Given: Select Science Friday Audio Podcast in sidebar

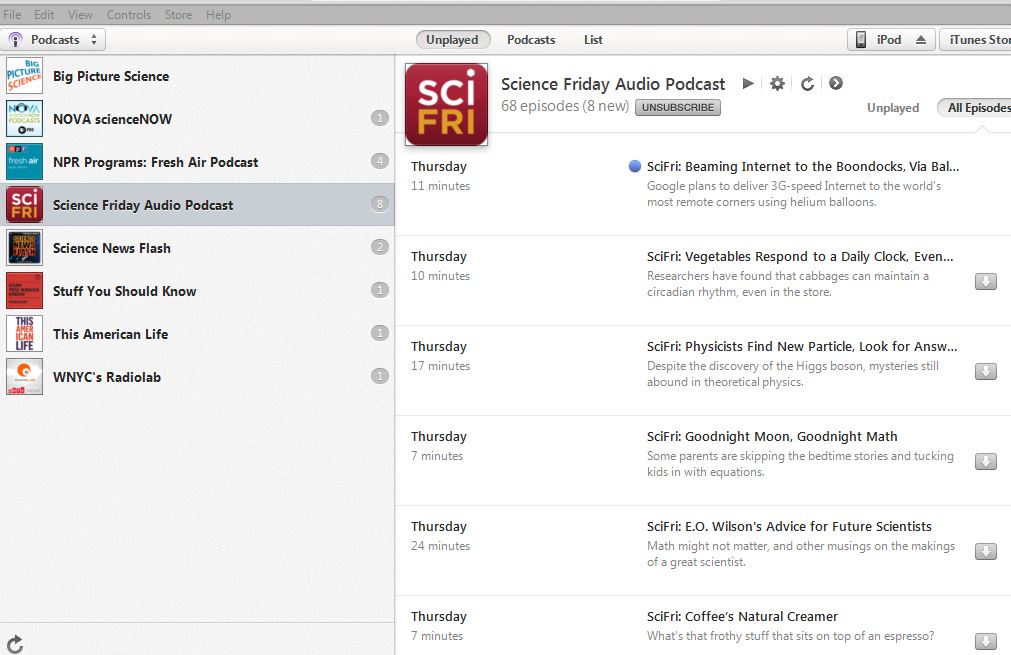Looking at the screenshot, I should 197,205.
